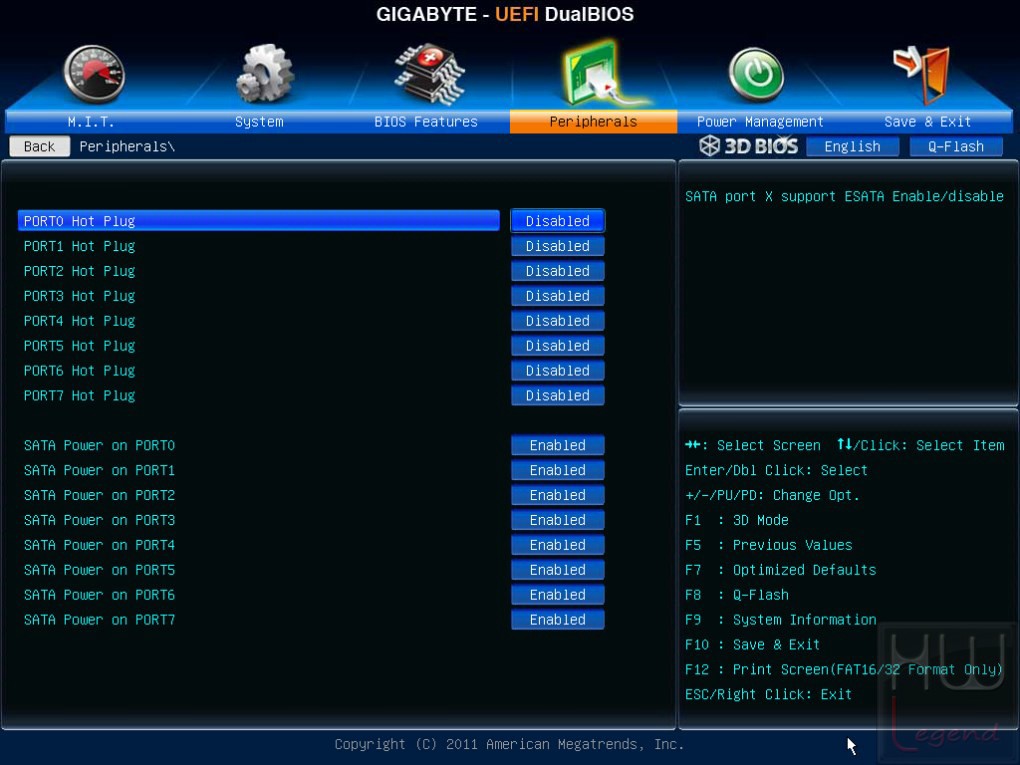Toggle SATA Power on PORT5 Enabled value
The width and height of the screenshot is (1020, 765).
[557, 570]
